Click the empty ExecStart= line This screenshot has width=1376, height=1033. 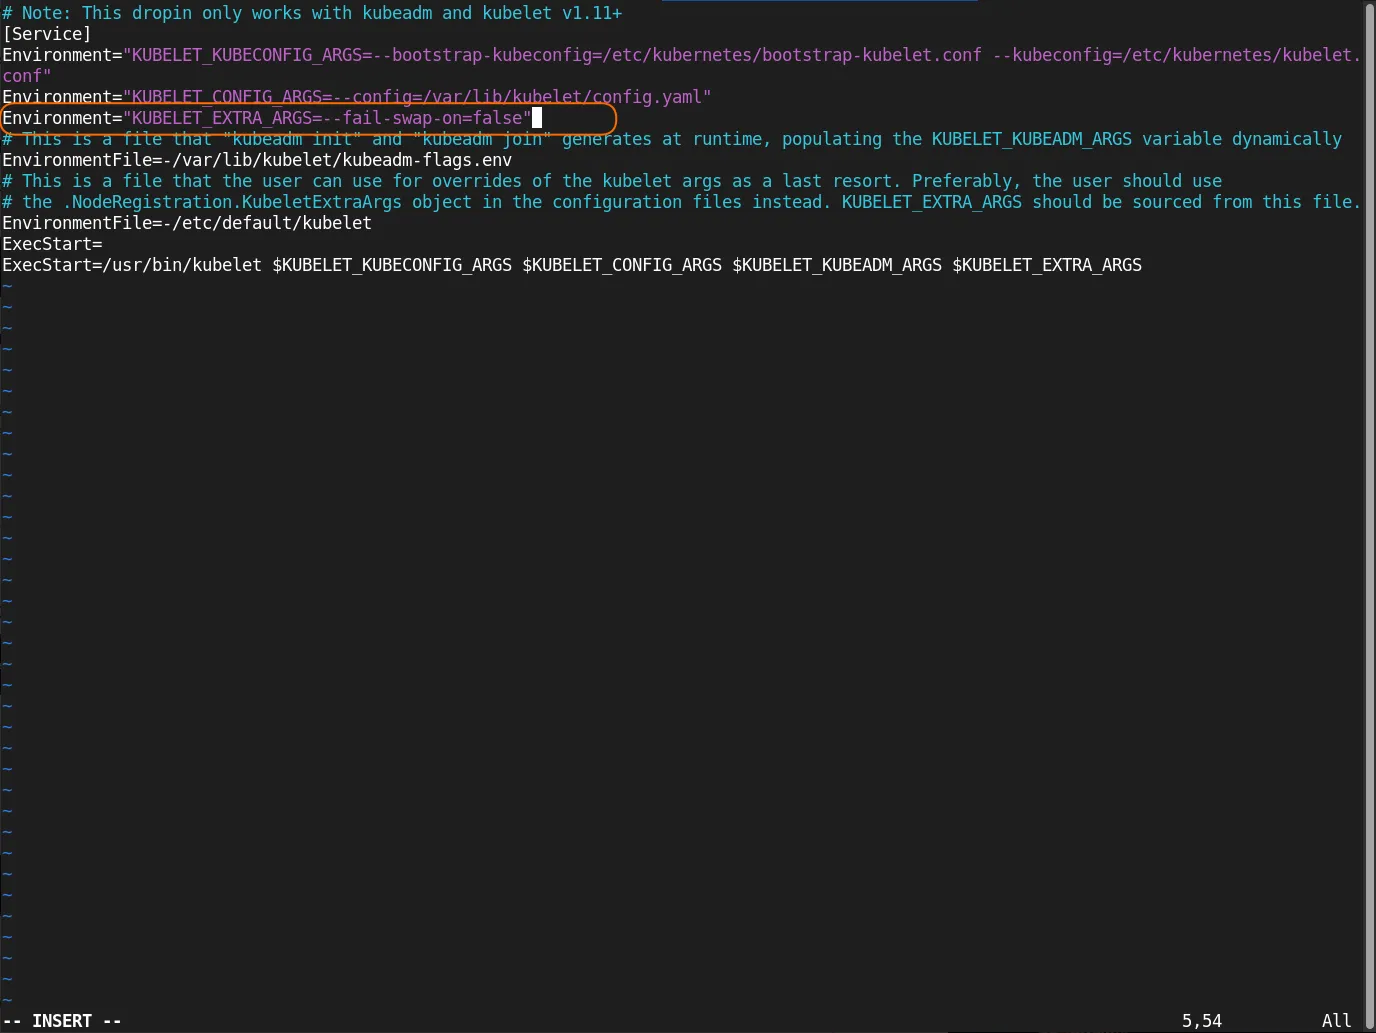52,244
